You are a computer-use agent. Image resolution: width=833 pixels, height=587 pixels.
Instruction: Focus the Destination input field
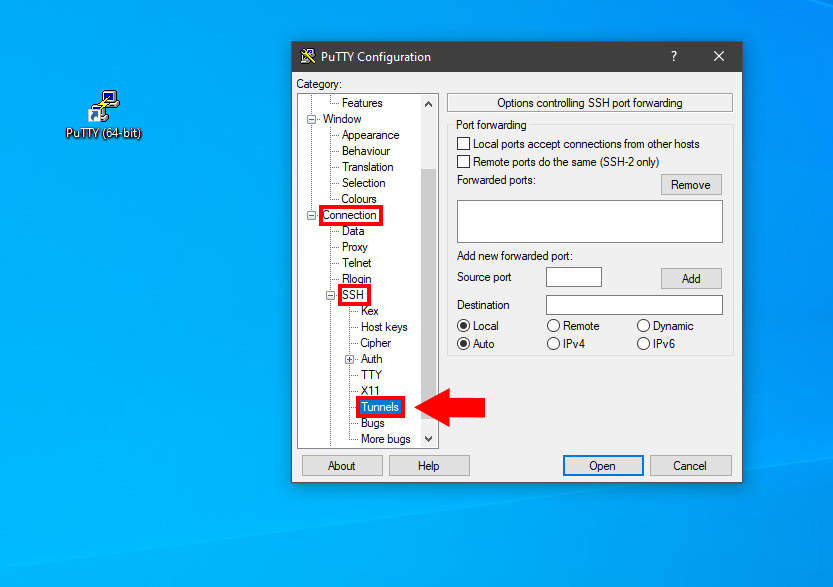(634, 305)
